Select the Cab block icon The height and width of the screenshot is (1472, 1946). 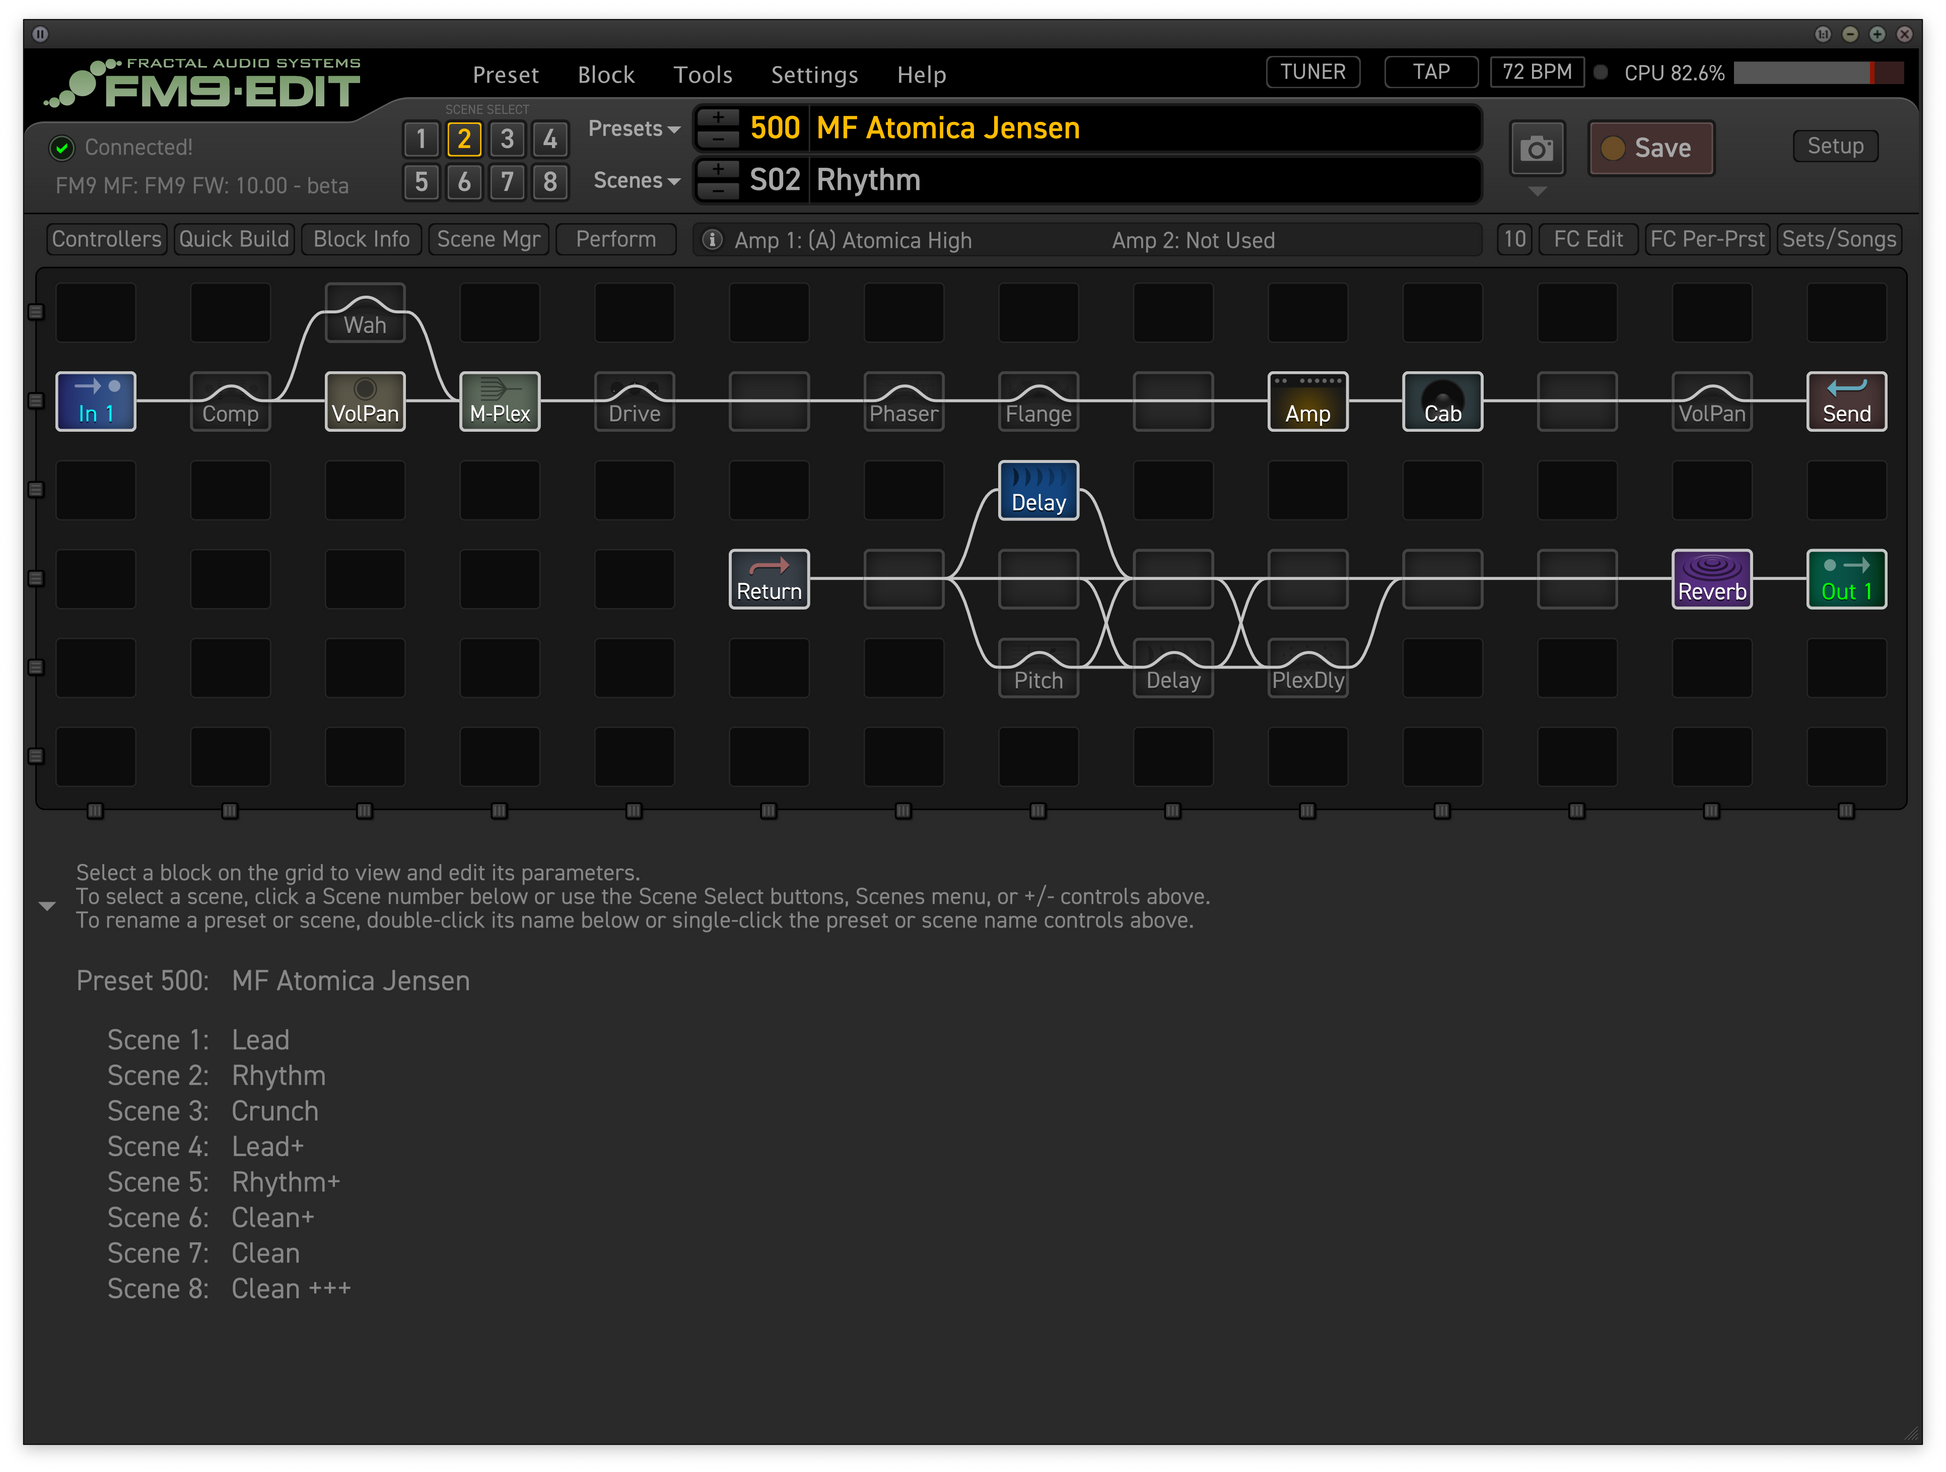pos(1441,402)
